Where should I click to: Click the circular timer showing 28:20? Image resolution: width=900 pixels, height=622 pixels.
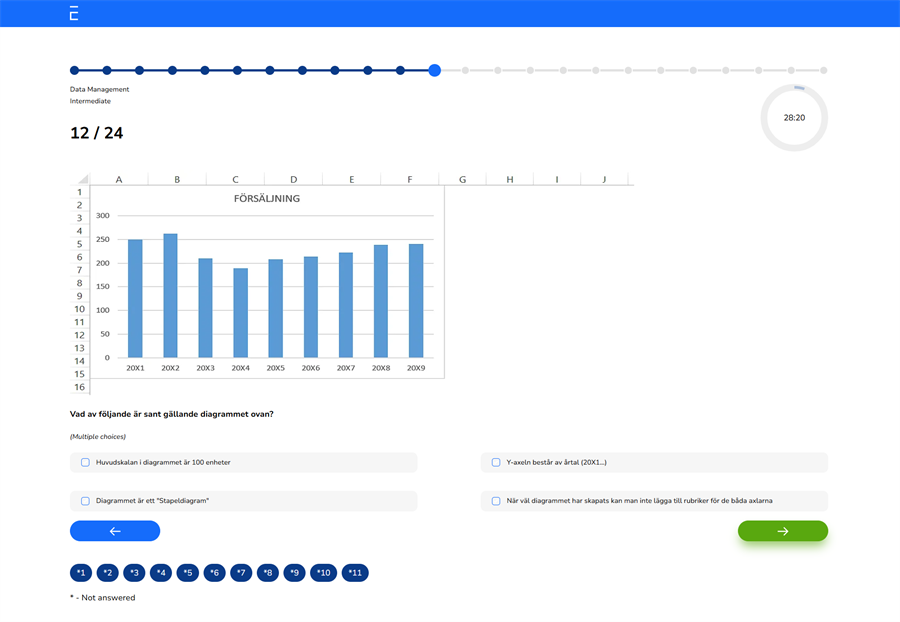click(x=794, y=117)
